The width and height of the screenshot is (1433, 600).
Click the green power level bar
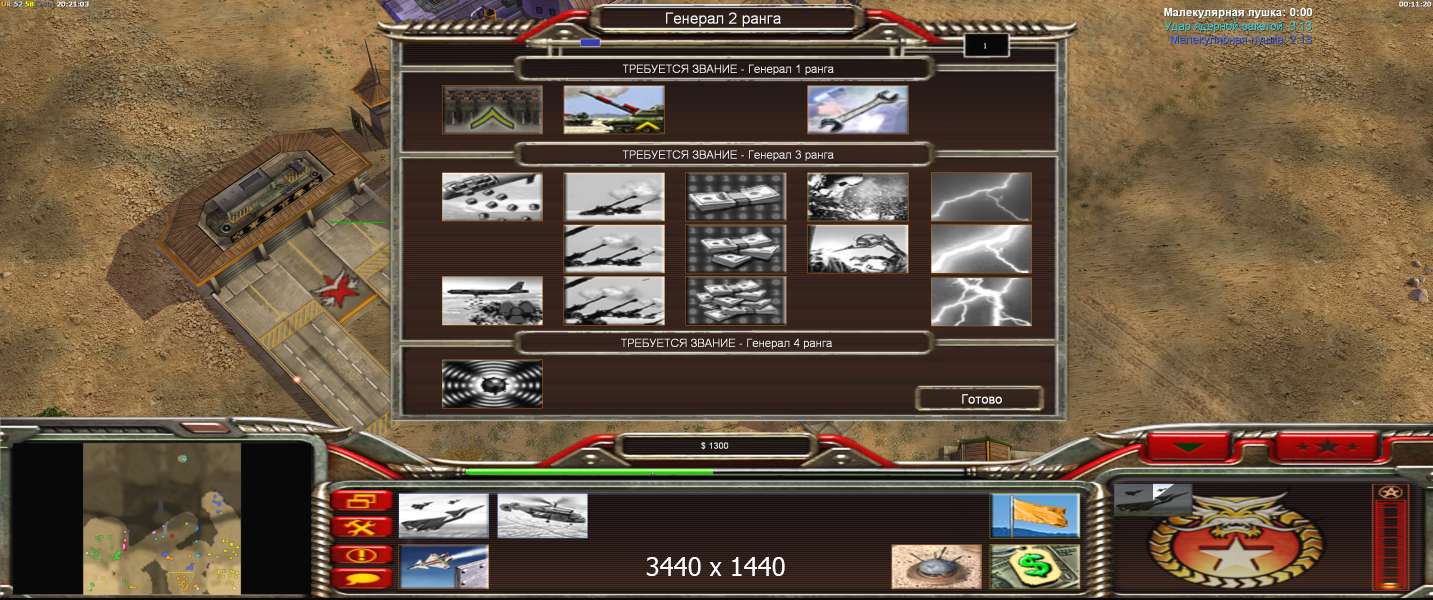point(590,472)
